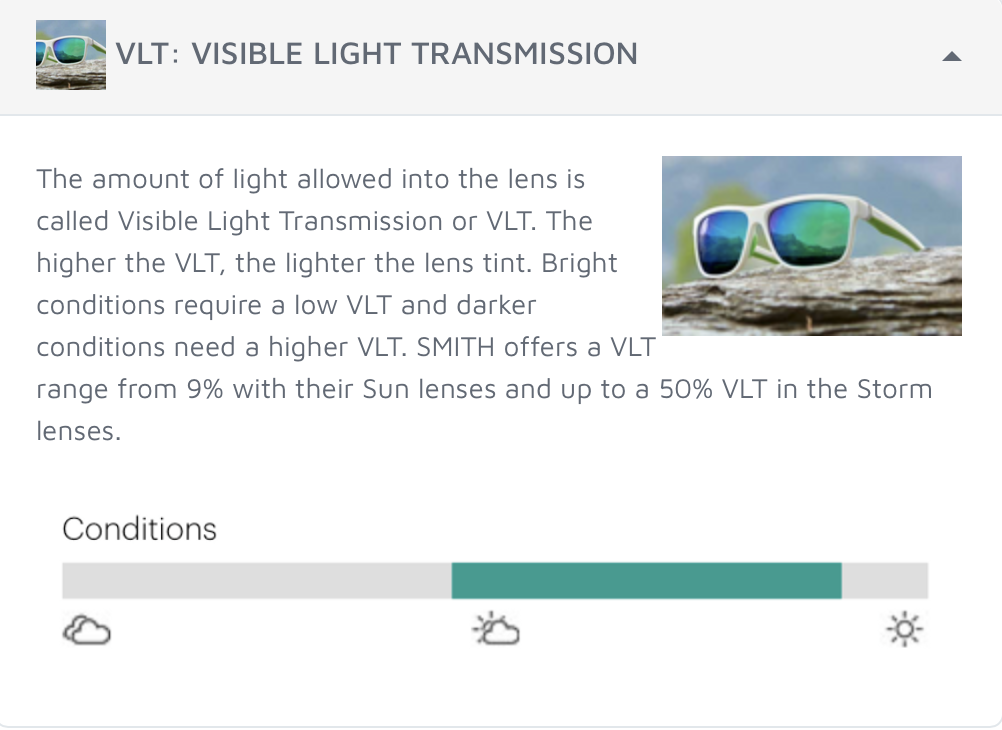Select the overcast cloud icon
1002x730 pixels.
pyautogui.click(x=87, y=630)
